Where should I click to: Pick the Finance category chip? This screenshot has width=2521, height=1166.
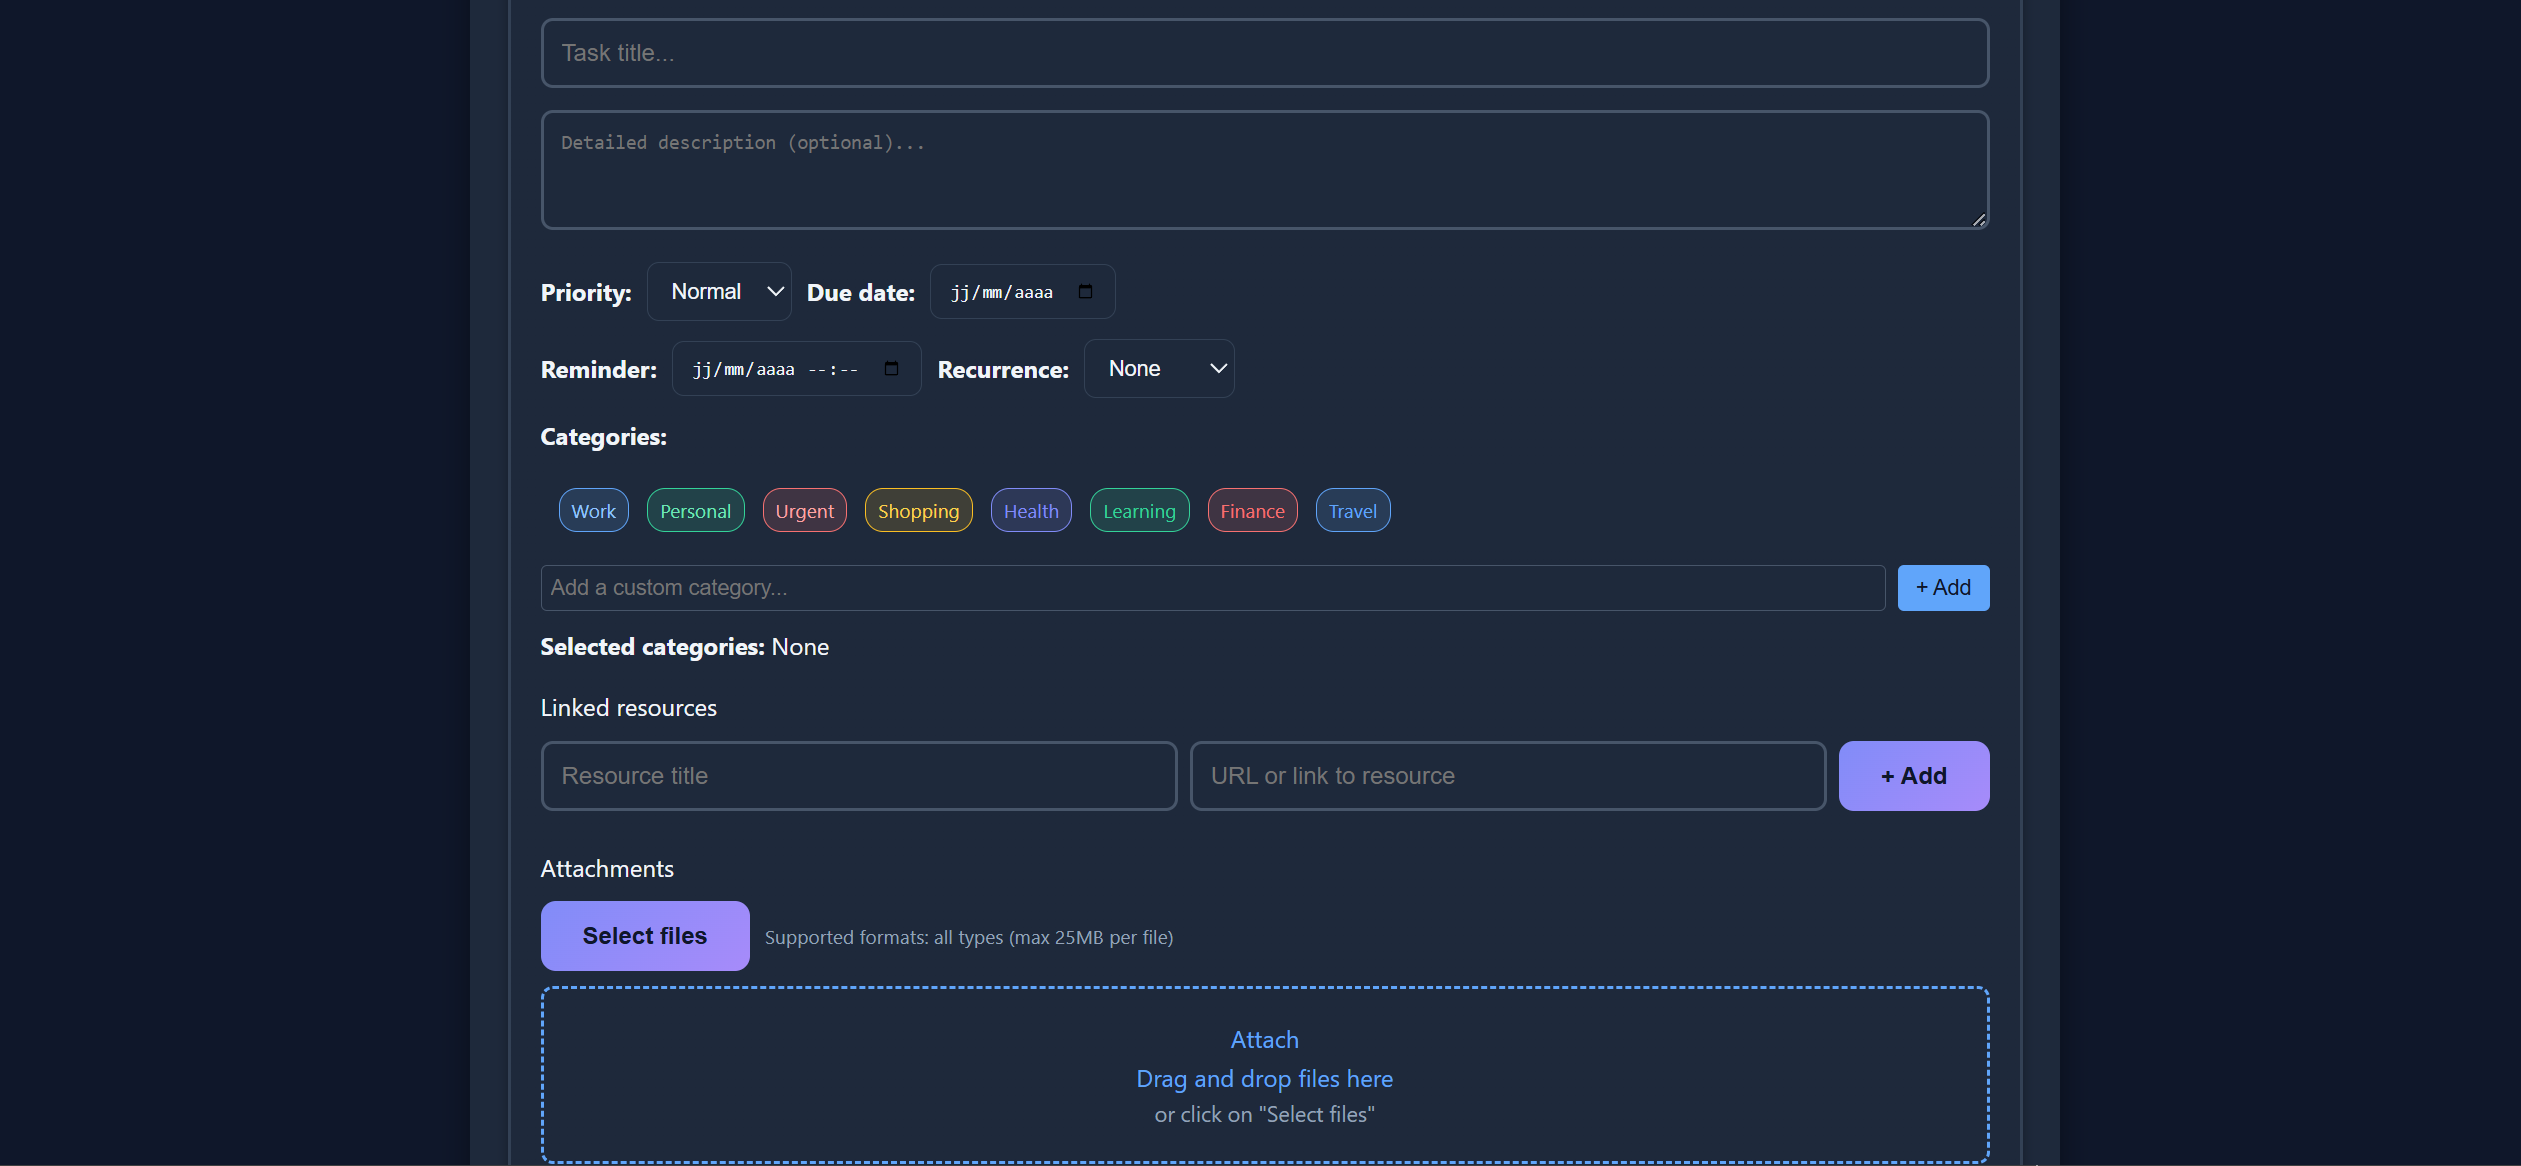[1252, 511]
